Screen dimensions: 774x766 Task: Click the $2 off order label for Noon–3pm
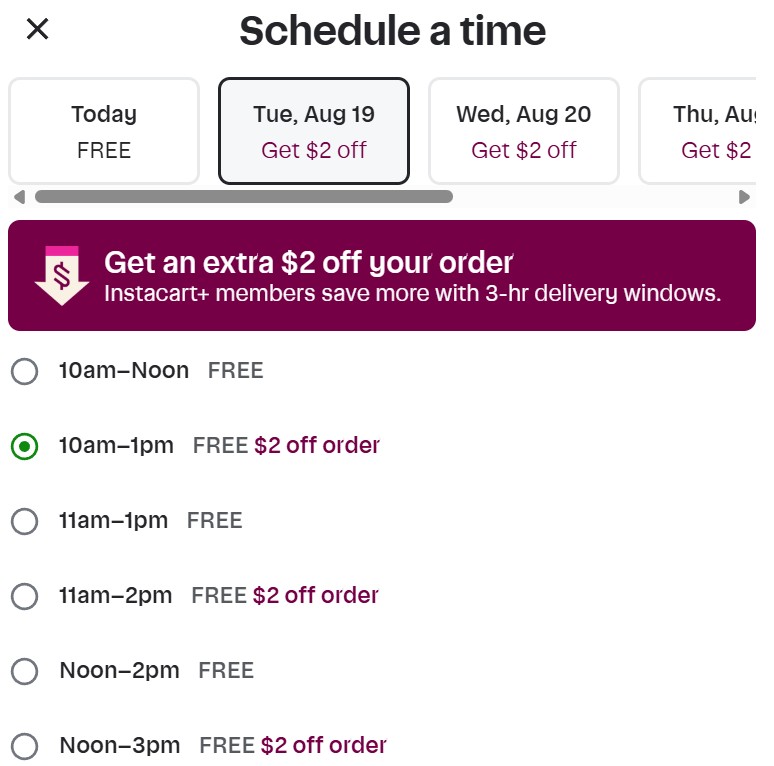pyautogui.click(x=324, y=745)
